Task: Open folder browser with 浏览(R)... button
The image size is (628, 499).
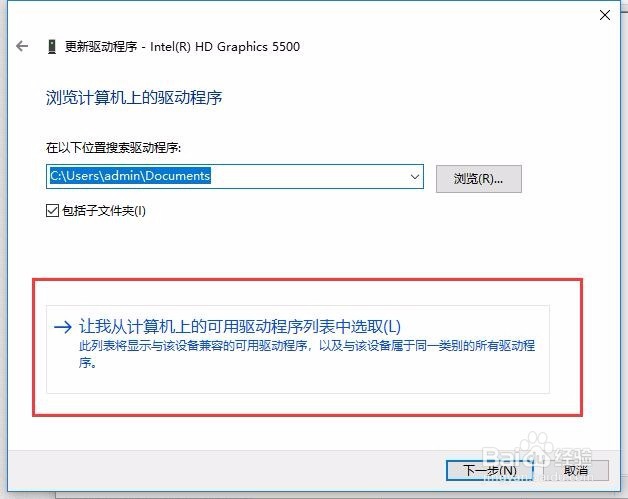Action: (x=479, y=179)
